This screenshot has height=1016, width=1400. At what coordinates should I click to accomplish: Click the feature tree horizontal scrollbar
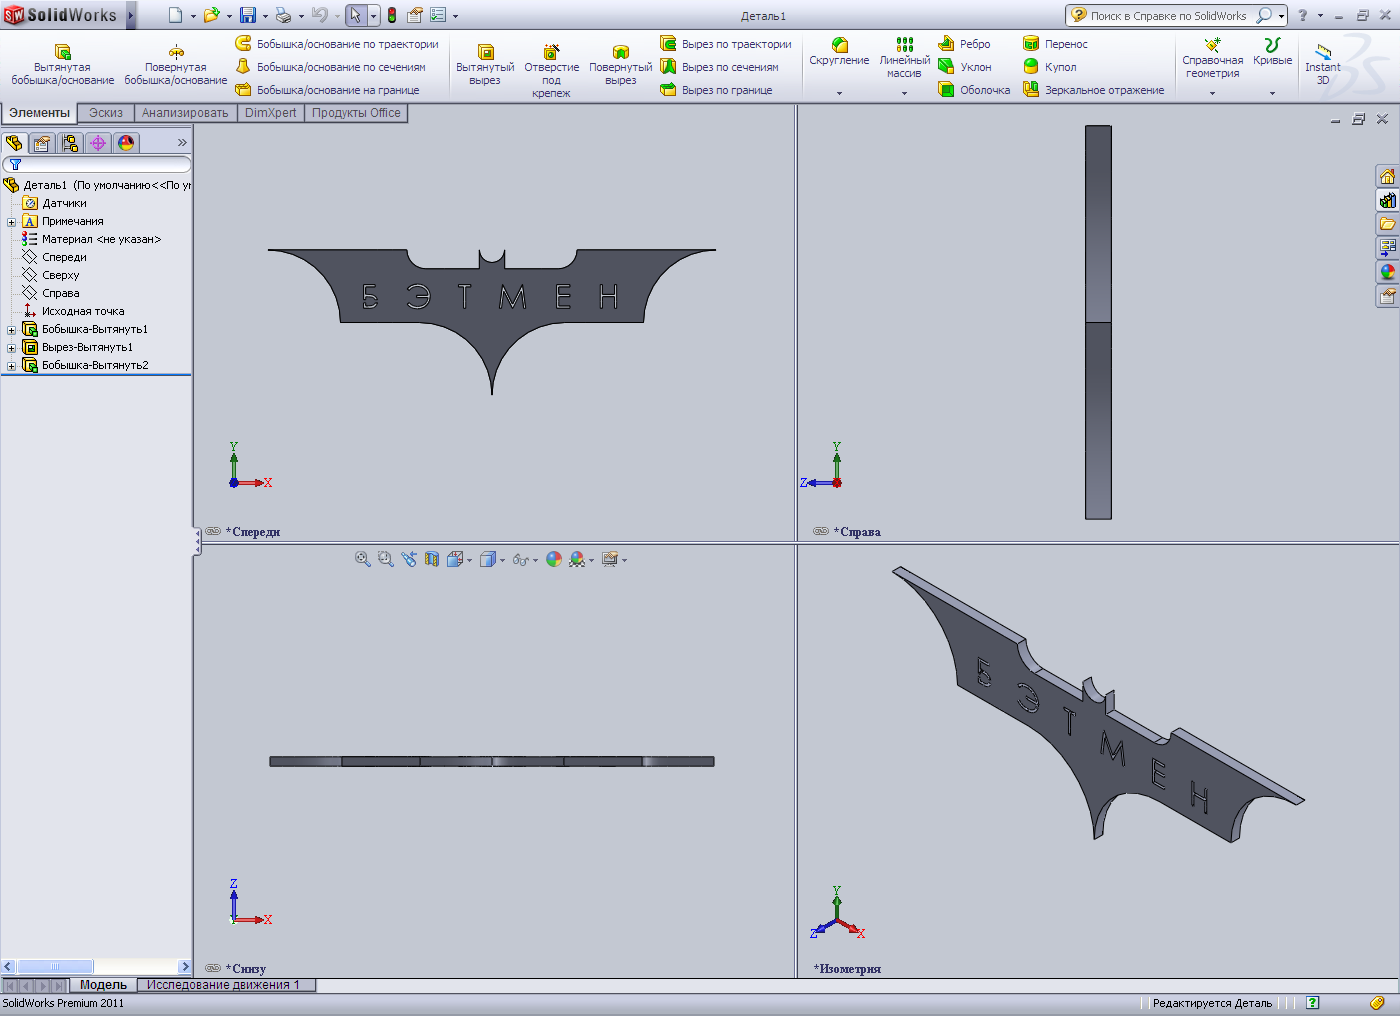click(96, 967)
